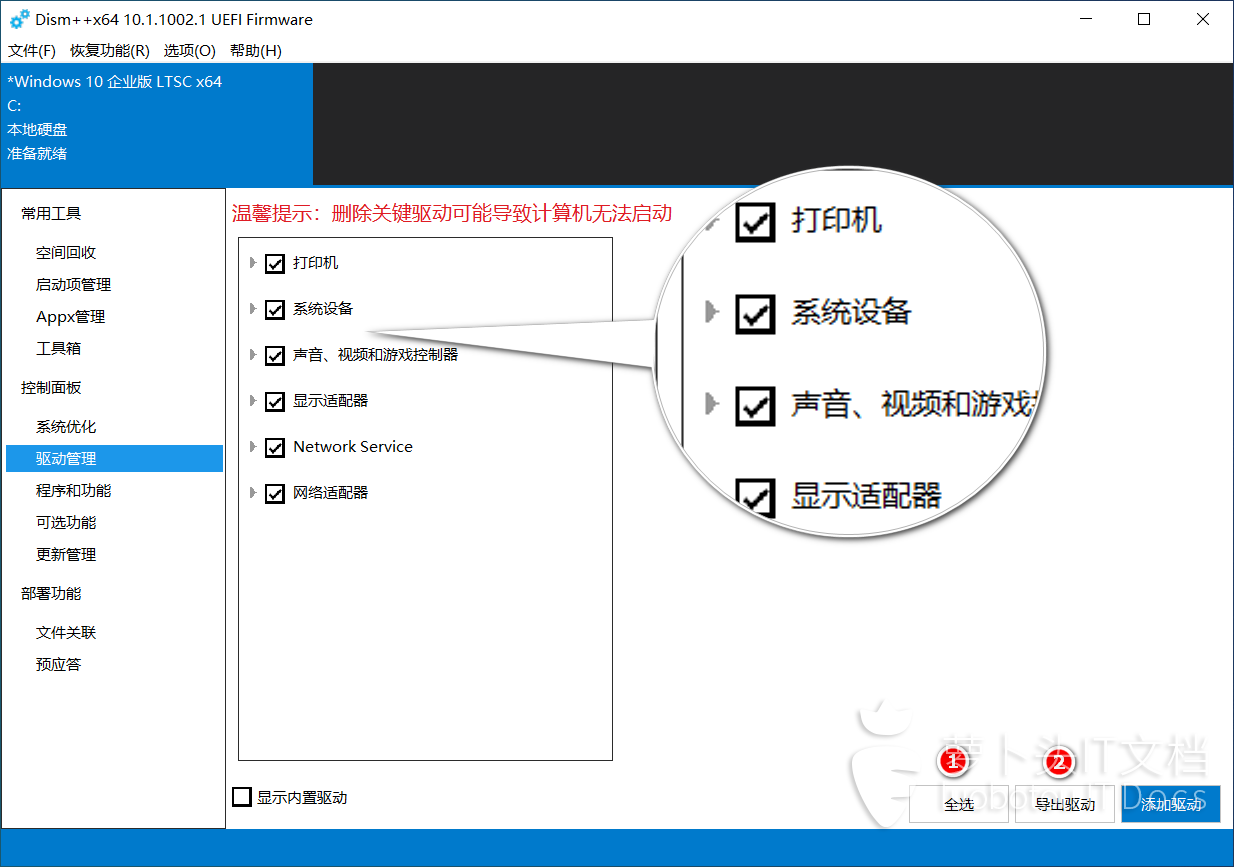Expand the 网络适配器 tree arrow
The height and width of the screenshot is (867, 1234).
(x=253, y=493)
